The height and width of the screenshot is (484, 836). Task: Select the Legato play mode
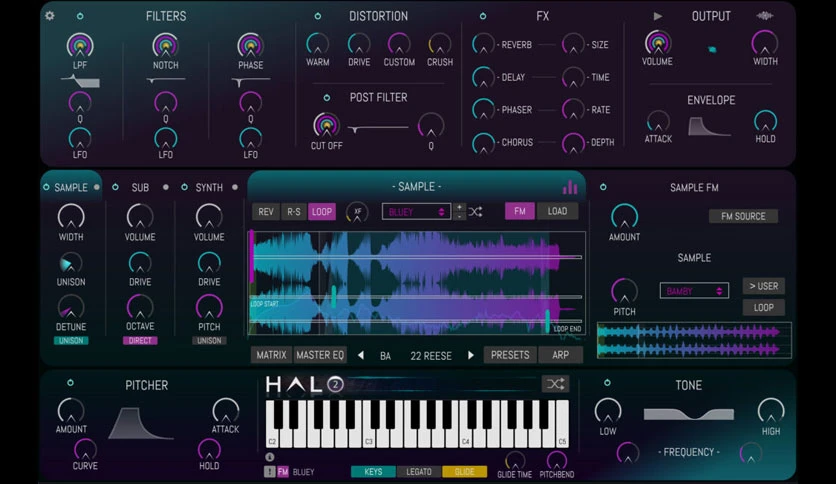click(419, 472)
